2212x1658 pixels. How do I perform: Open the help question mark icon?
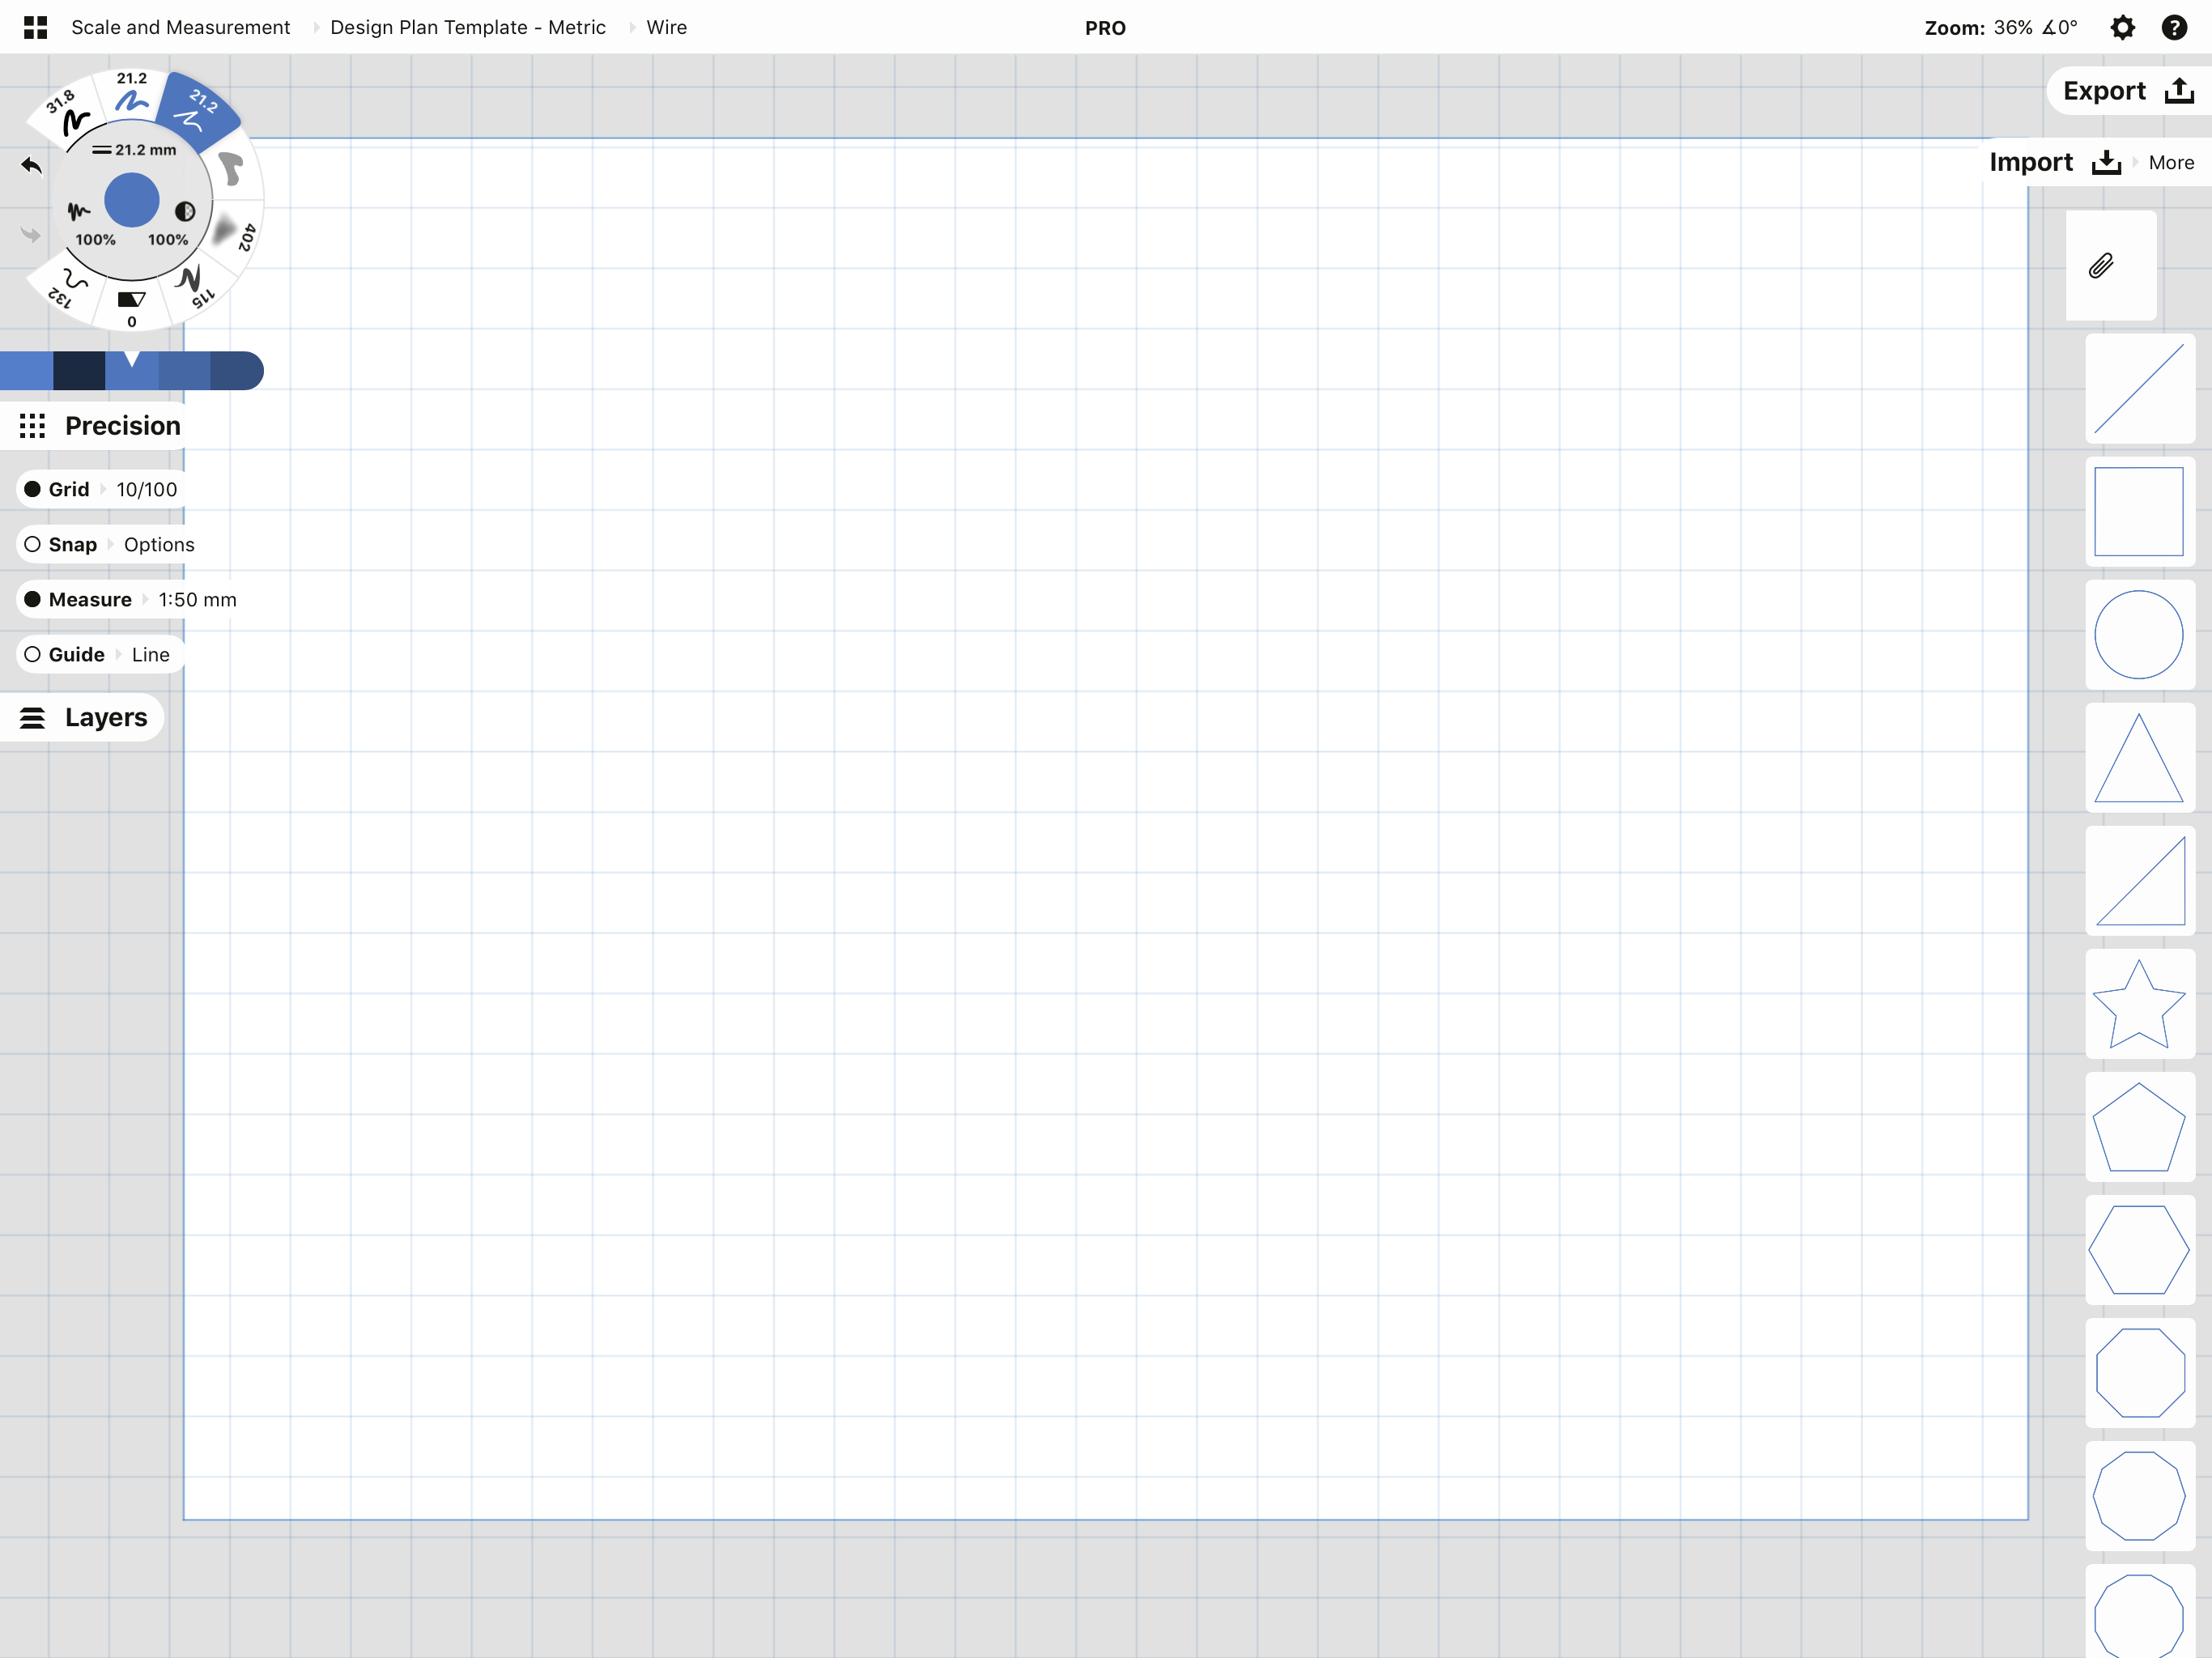click(2176, 27)
